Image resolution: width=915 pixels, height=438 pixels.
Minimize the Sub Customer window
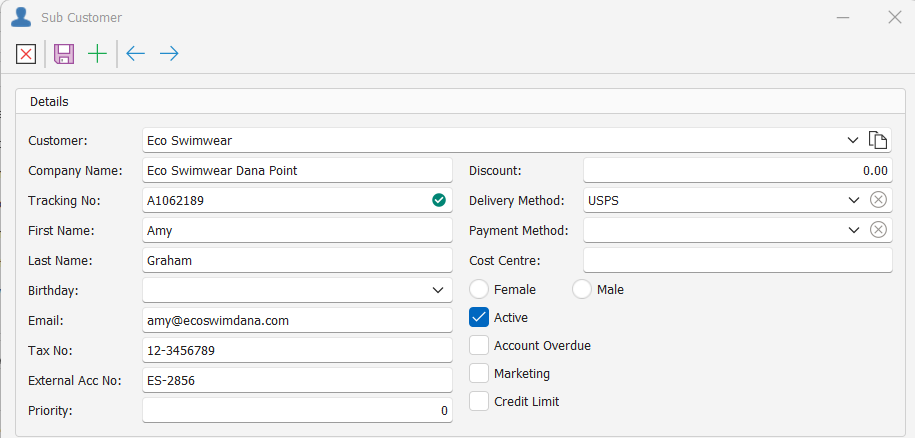pos(843,17)
